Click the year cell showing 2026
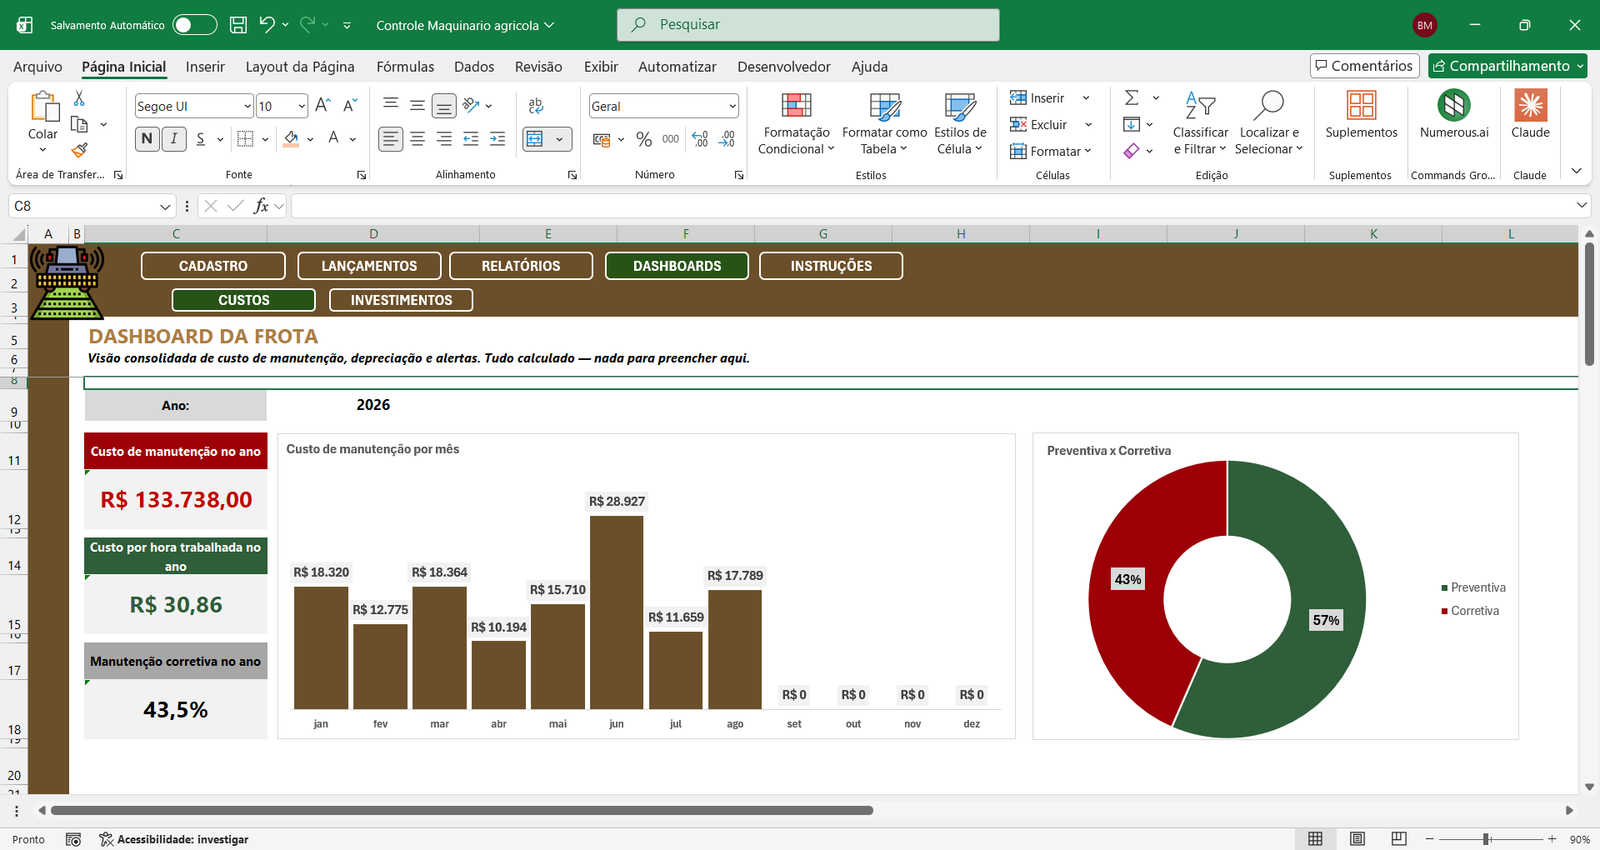The height and width of the screenshot is (850, 1600). 373,405
